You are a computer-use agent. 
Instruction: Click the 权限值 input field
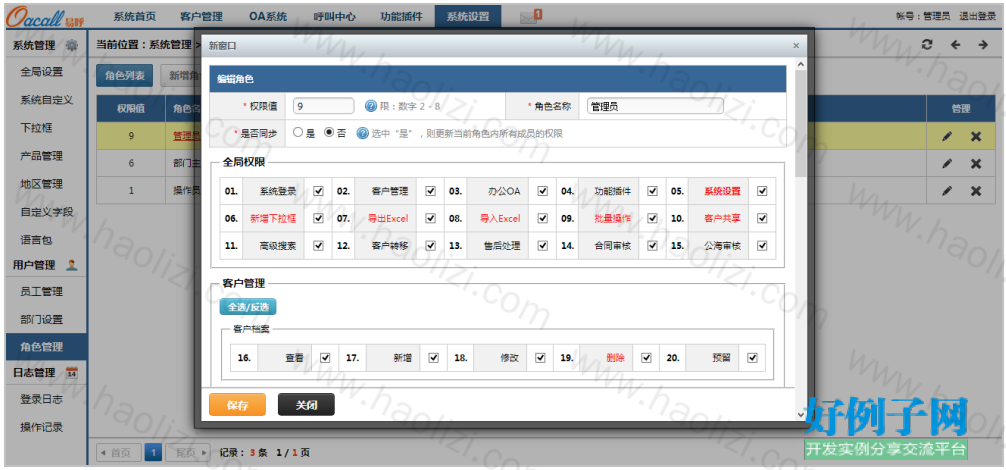point(323,106)
